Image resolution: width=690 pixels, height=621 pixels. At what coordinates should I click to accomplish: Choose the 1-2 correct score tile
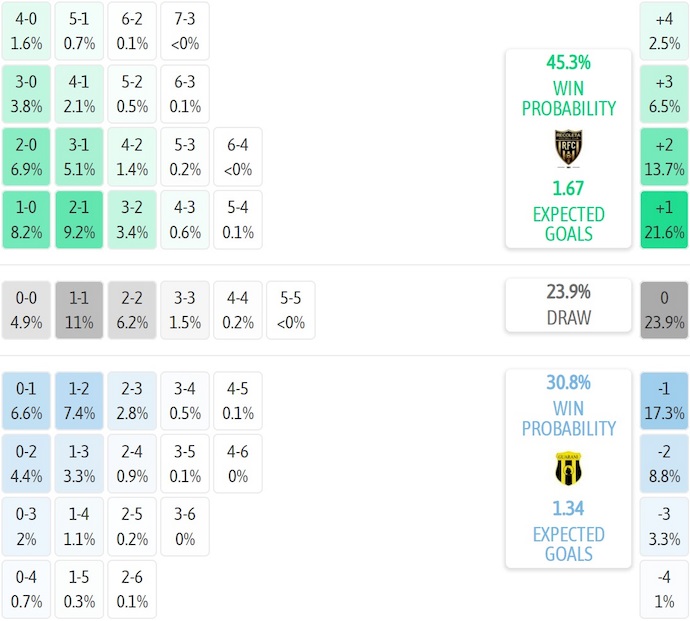pyautogui.click(x=79, y=400)
